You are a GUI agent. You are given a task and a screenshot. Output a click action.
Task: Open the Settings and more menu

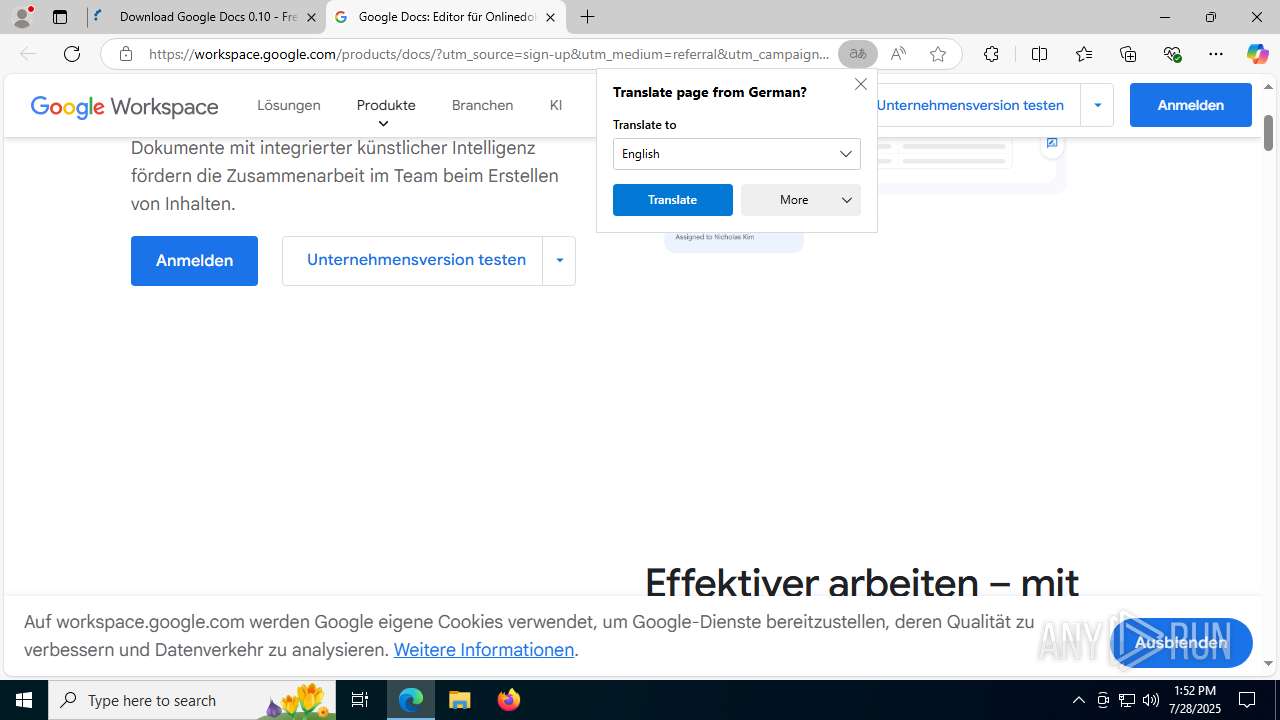1216,54
